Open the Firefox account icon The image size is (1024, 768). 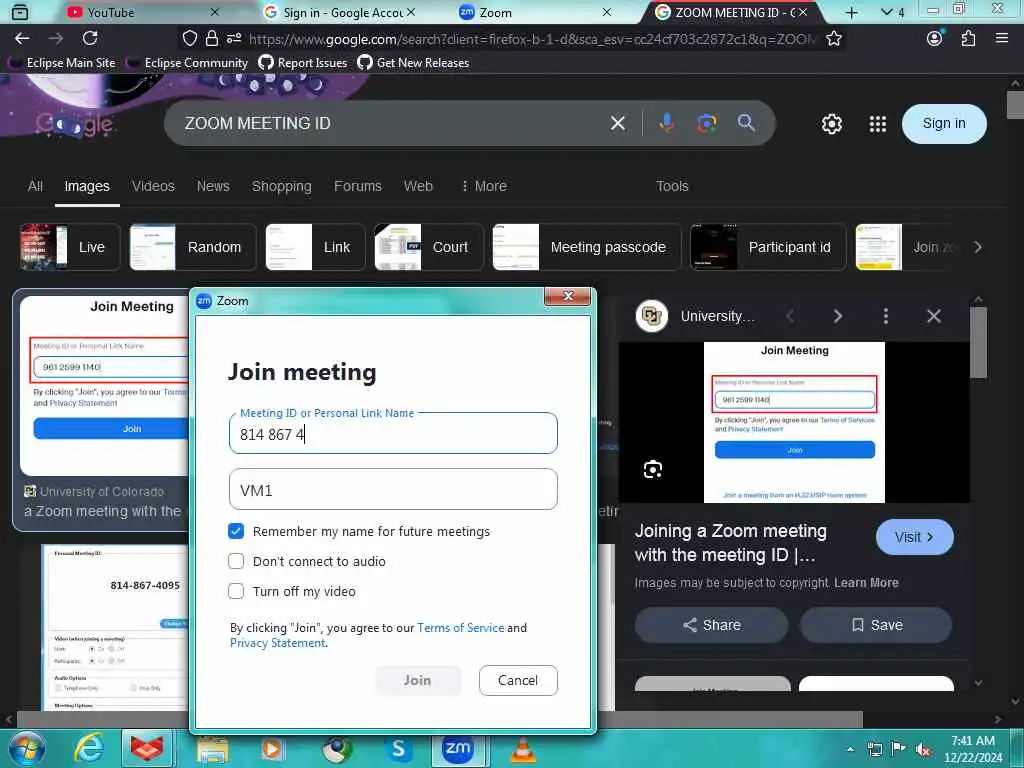[x=935, y=39]
